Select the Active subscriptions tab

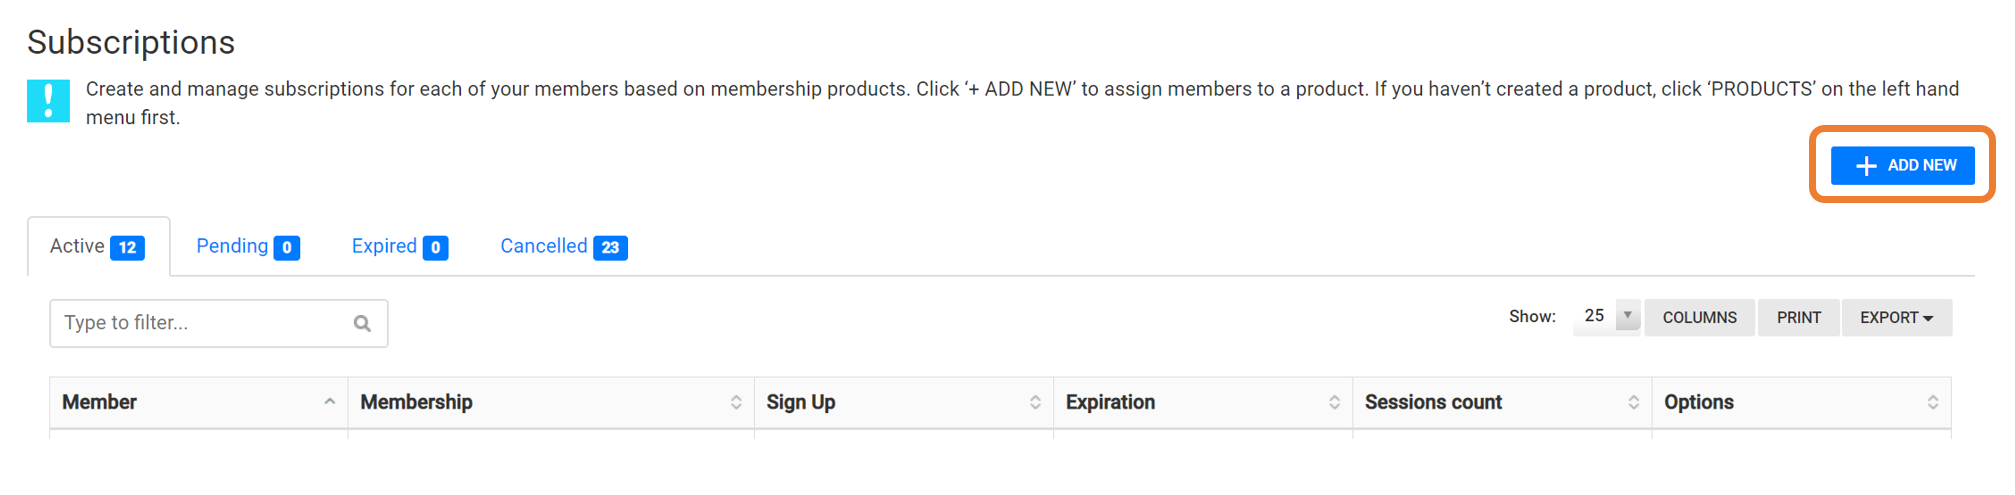98,246
